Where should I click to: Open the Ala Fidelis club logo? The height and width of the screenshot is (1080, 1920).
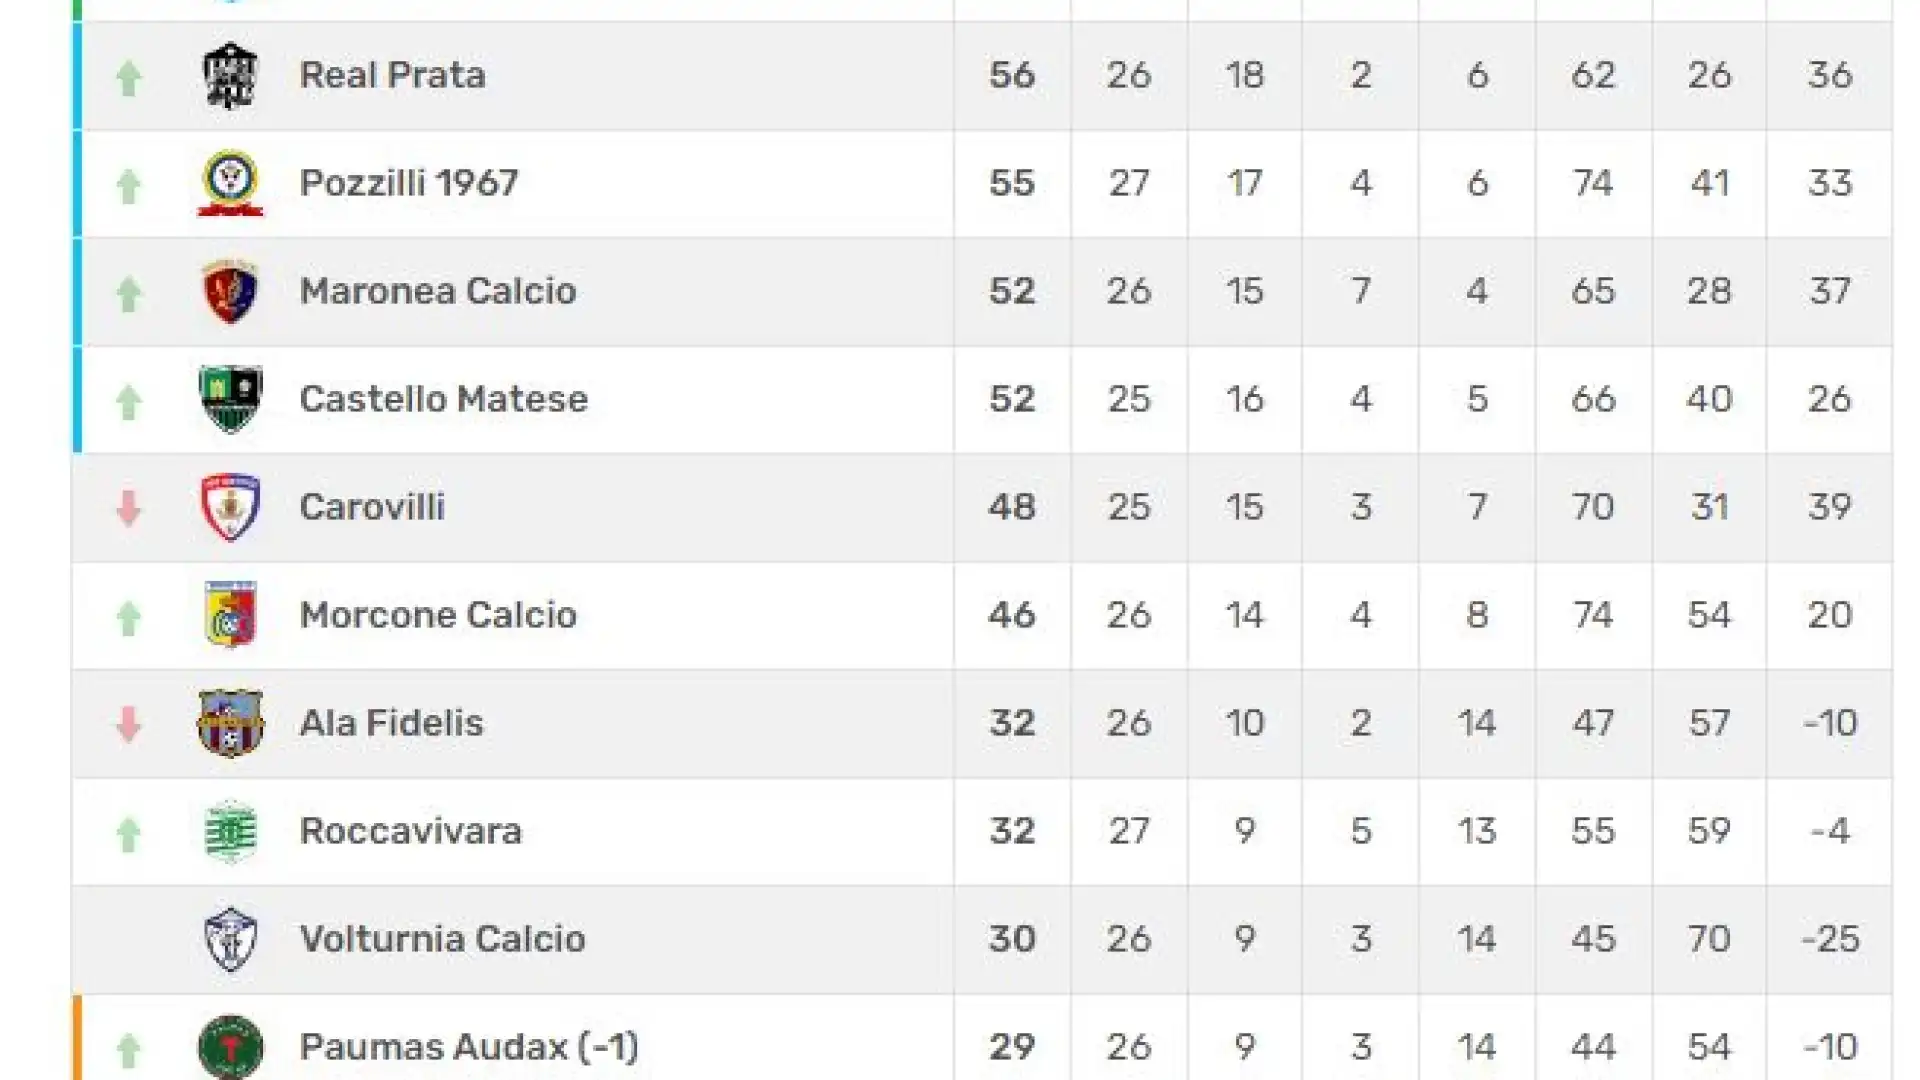(x=230, y=724)
